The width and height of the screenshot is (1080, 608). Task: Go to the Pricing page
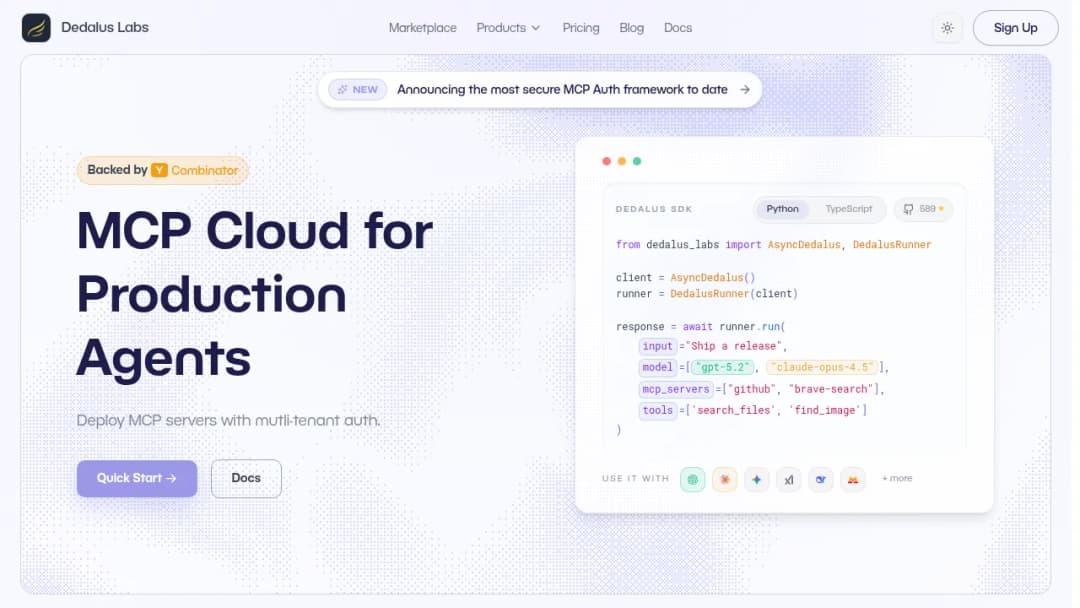(581, 28)
